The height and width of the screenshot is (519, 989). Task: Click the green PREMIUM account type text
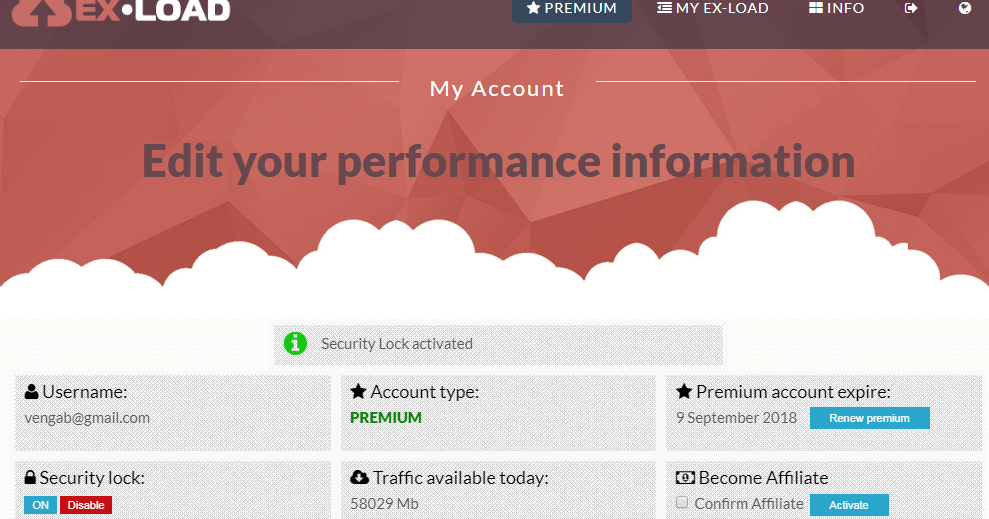[386, 418]
